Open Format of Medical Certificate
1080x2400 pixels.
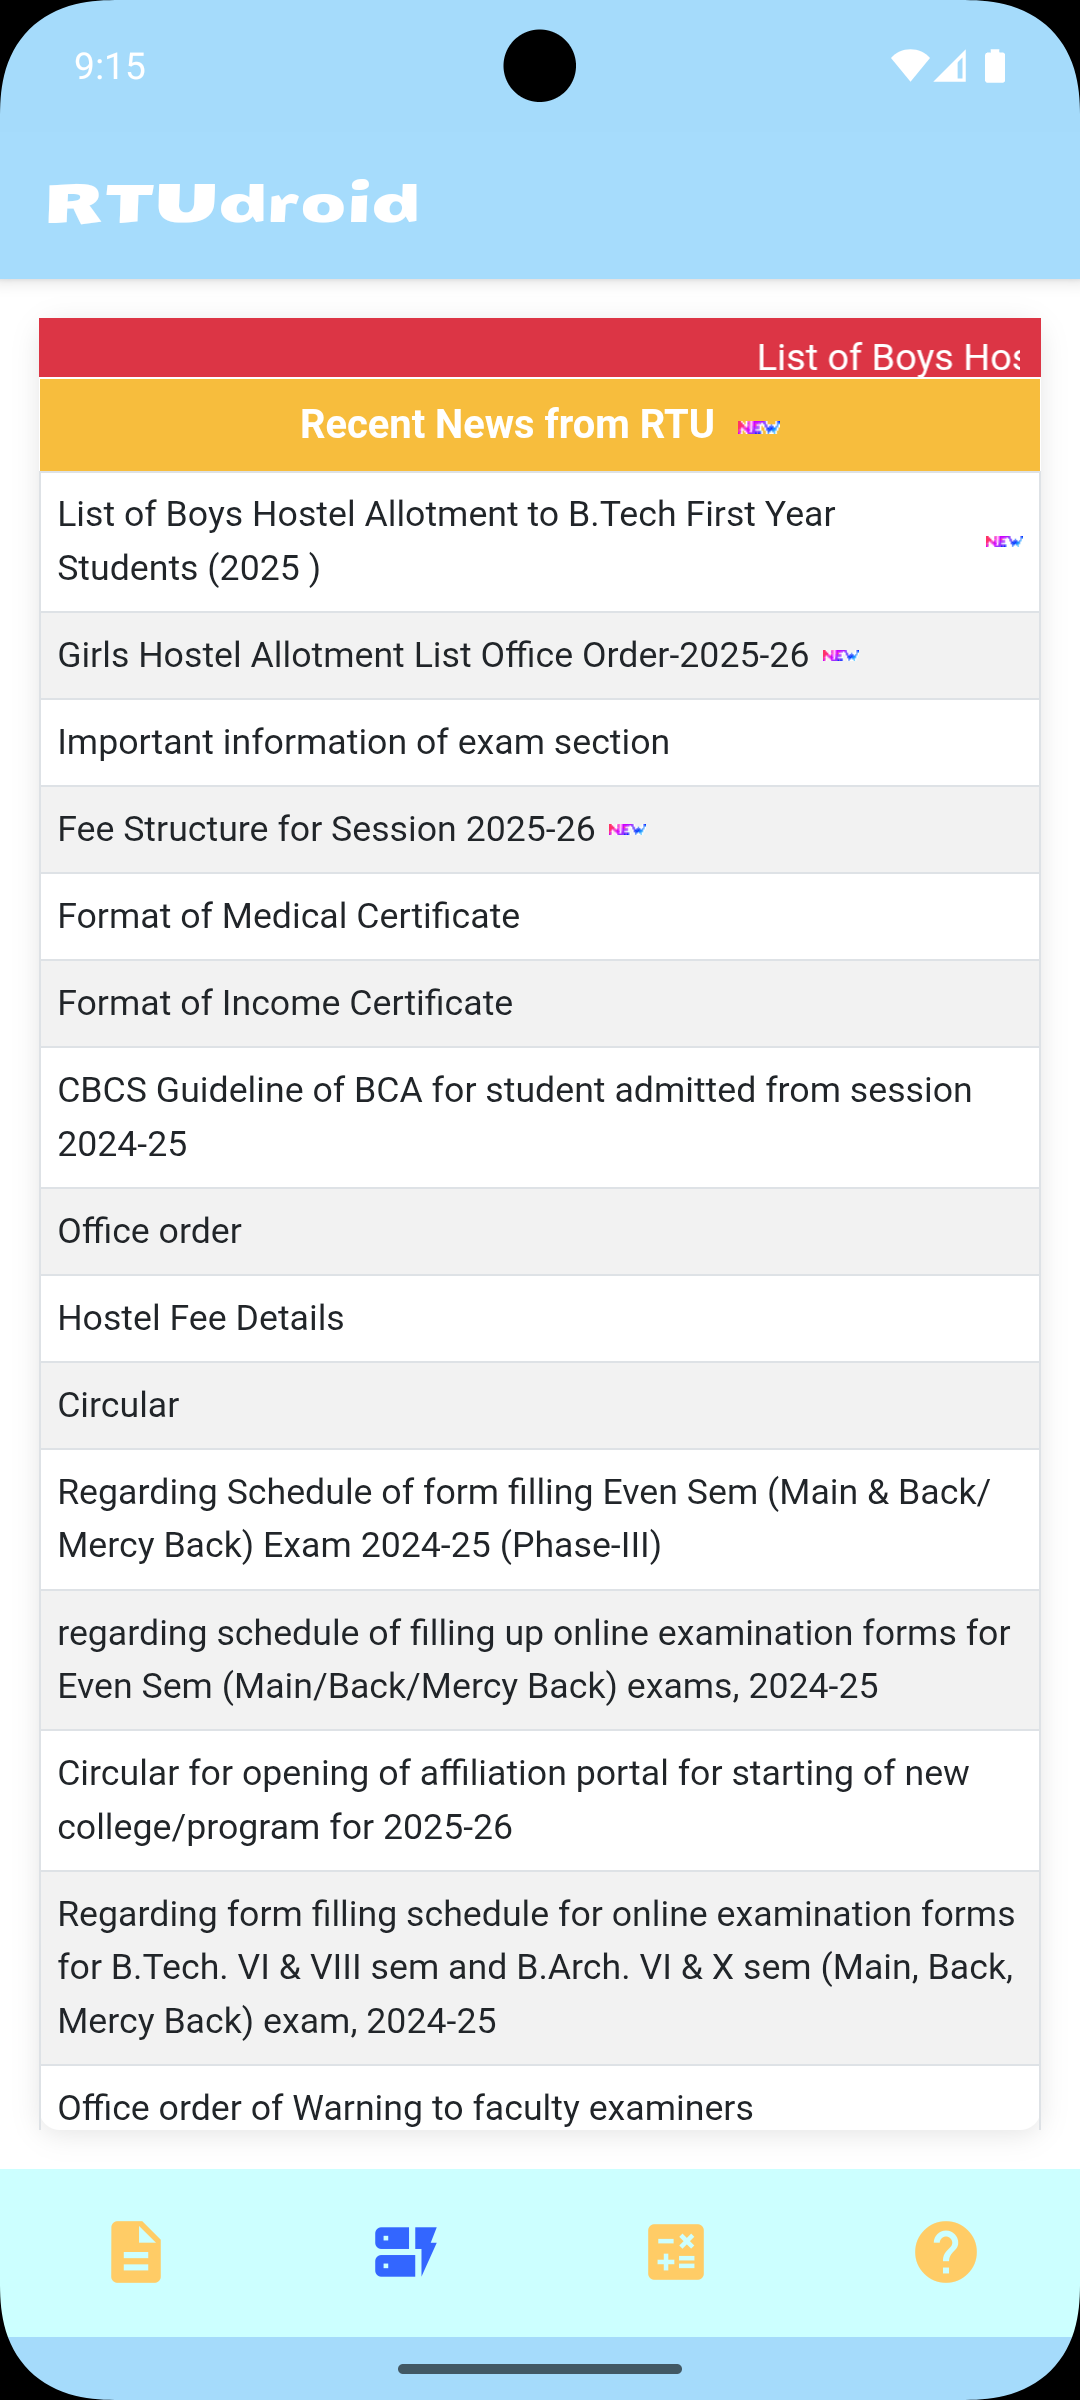[x=289, y=917]
